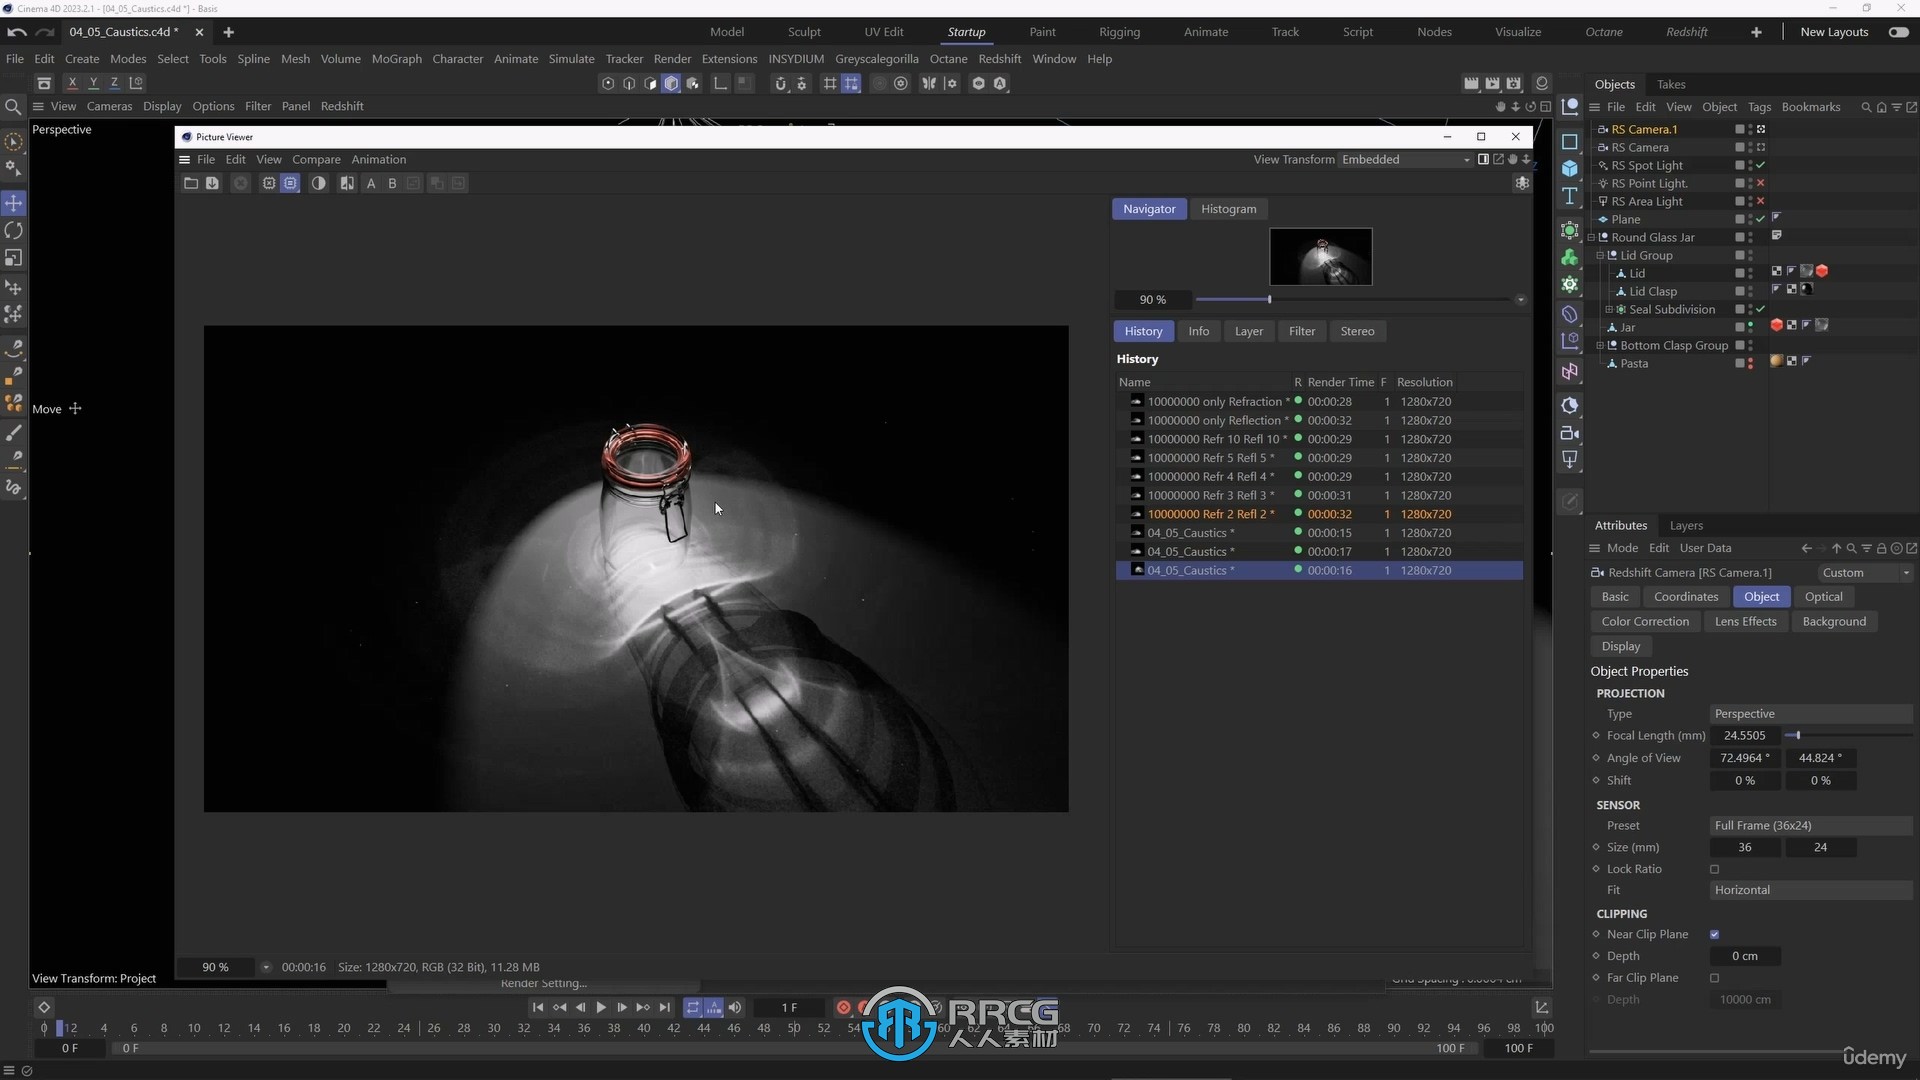The height and width of the screenshot is (1080, 1920).
Task: Open Lens Effects attributes tab
Action: 1745,621
